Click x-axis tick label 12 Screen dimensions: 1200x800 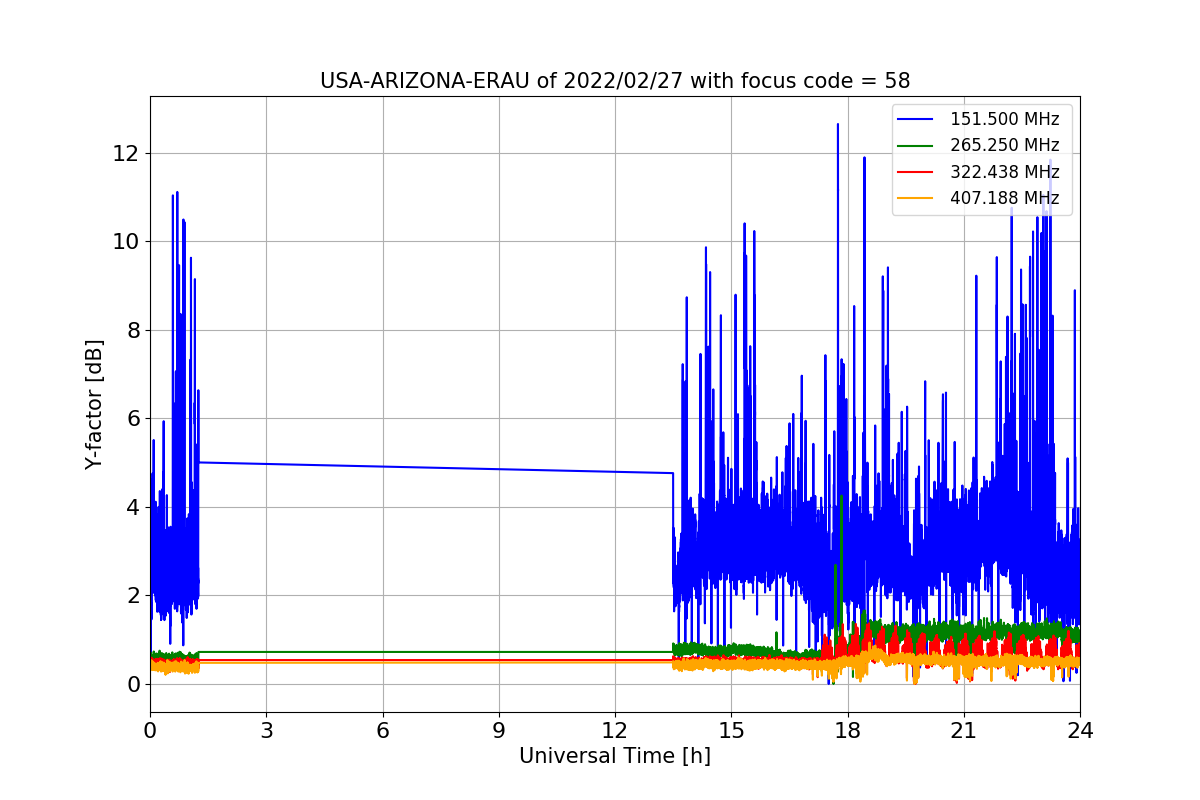615,730
